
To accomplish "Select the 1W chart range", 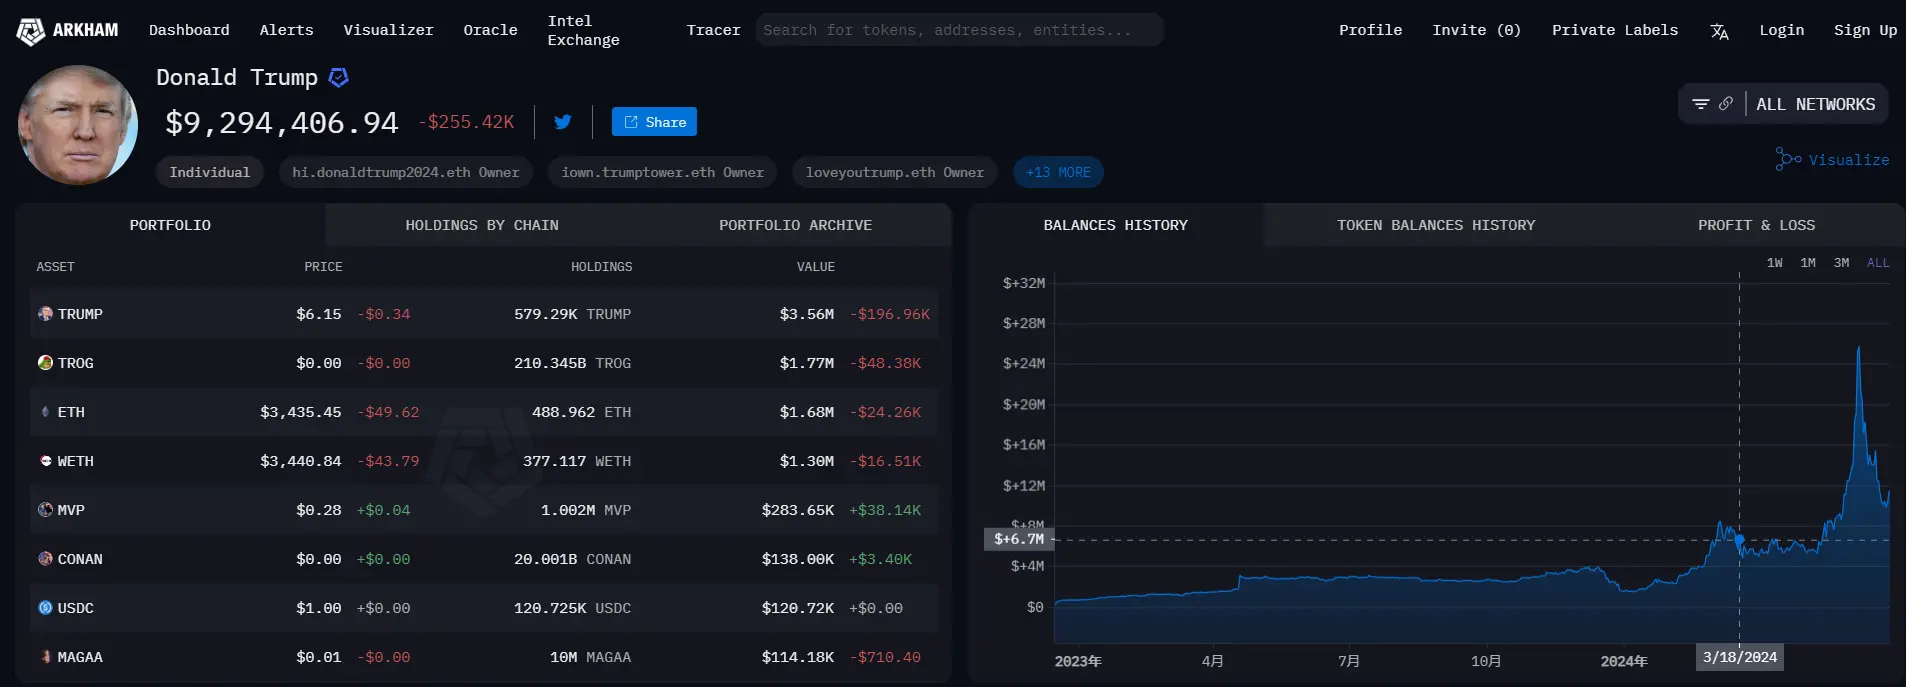I will tap(1774, 263).
